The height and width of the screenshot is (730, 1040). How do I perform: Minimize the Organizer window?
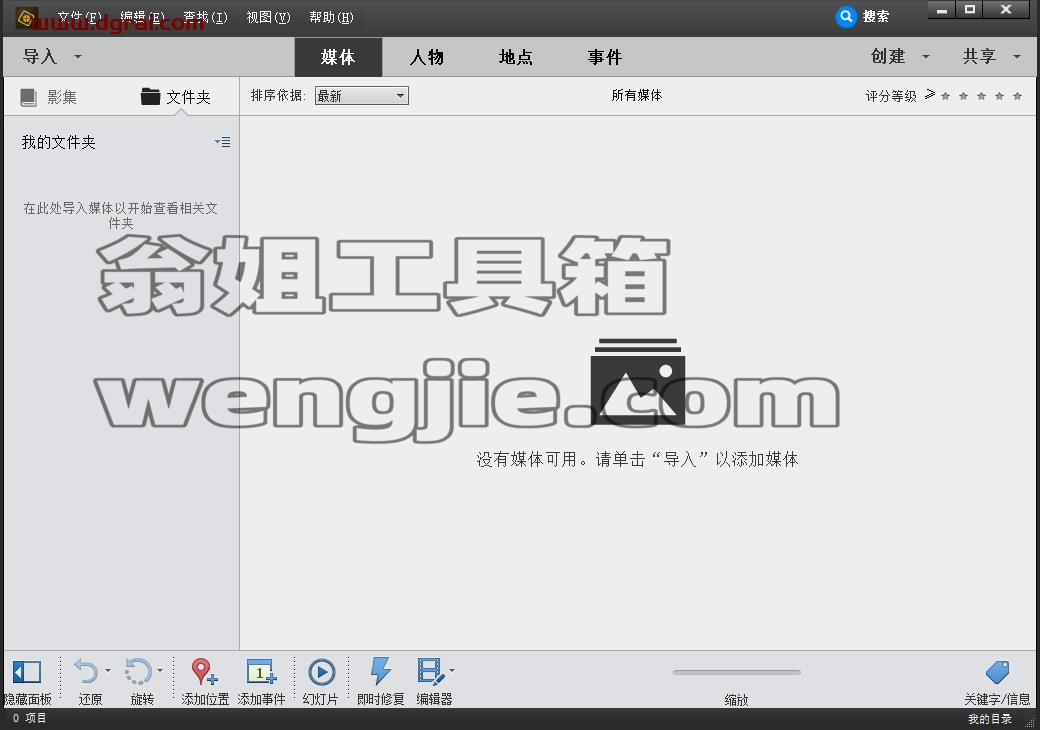pyautogui.click(x=941, y=10)
